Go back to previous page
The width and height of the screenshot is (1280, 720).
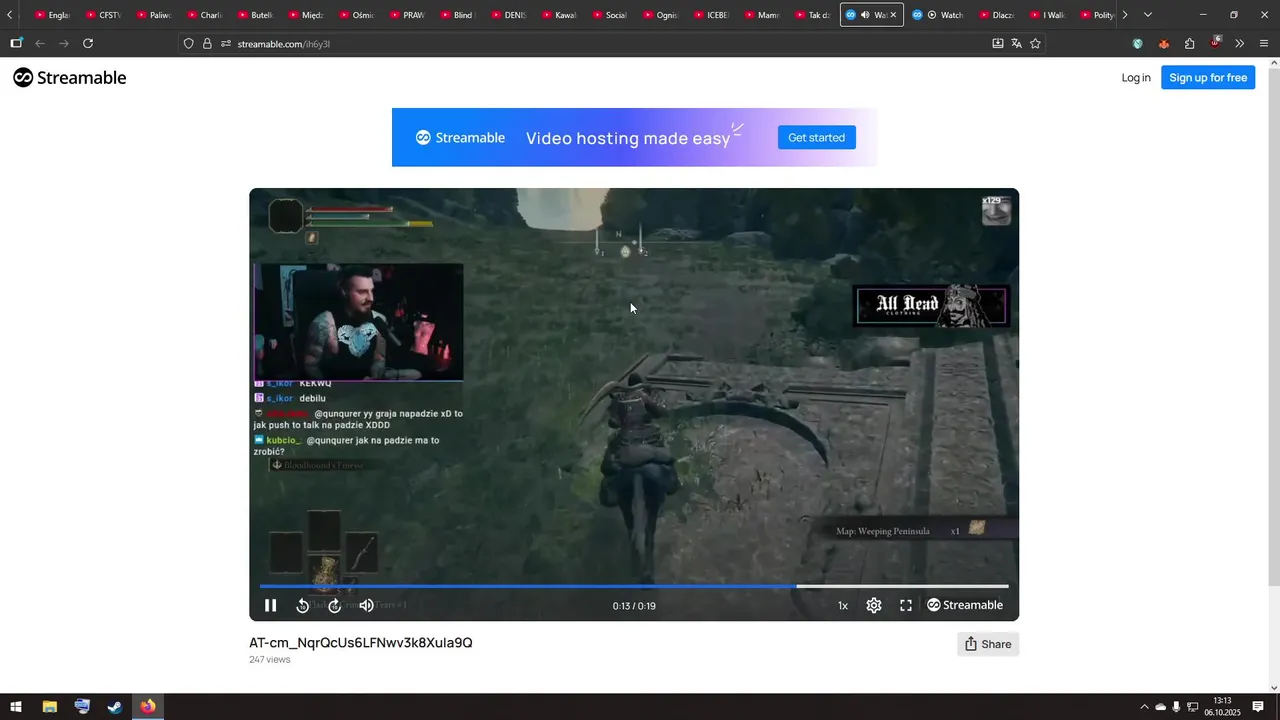40,43
